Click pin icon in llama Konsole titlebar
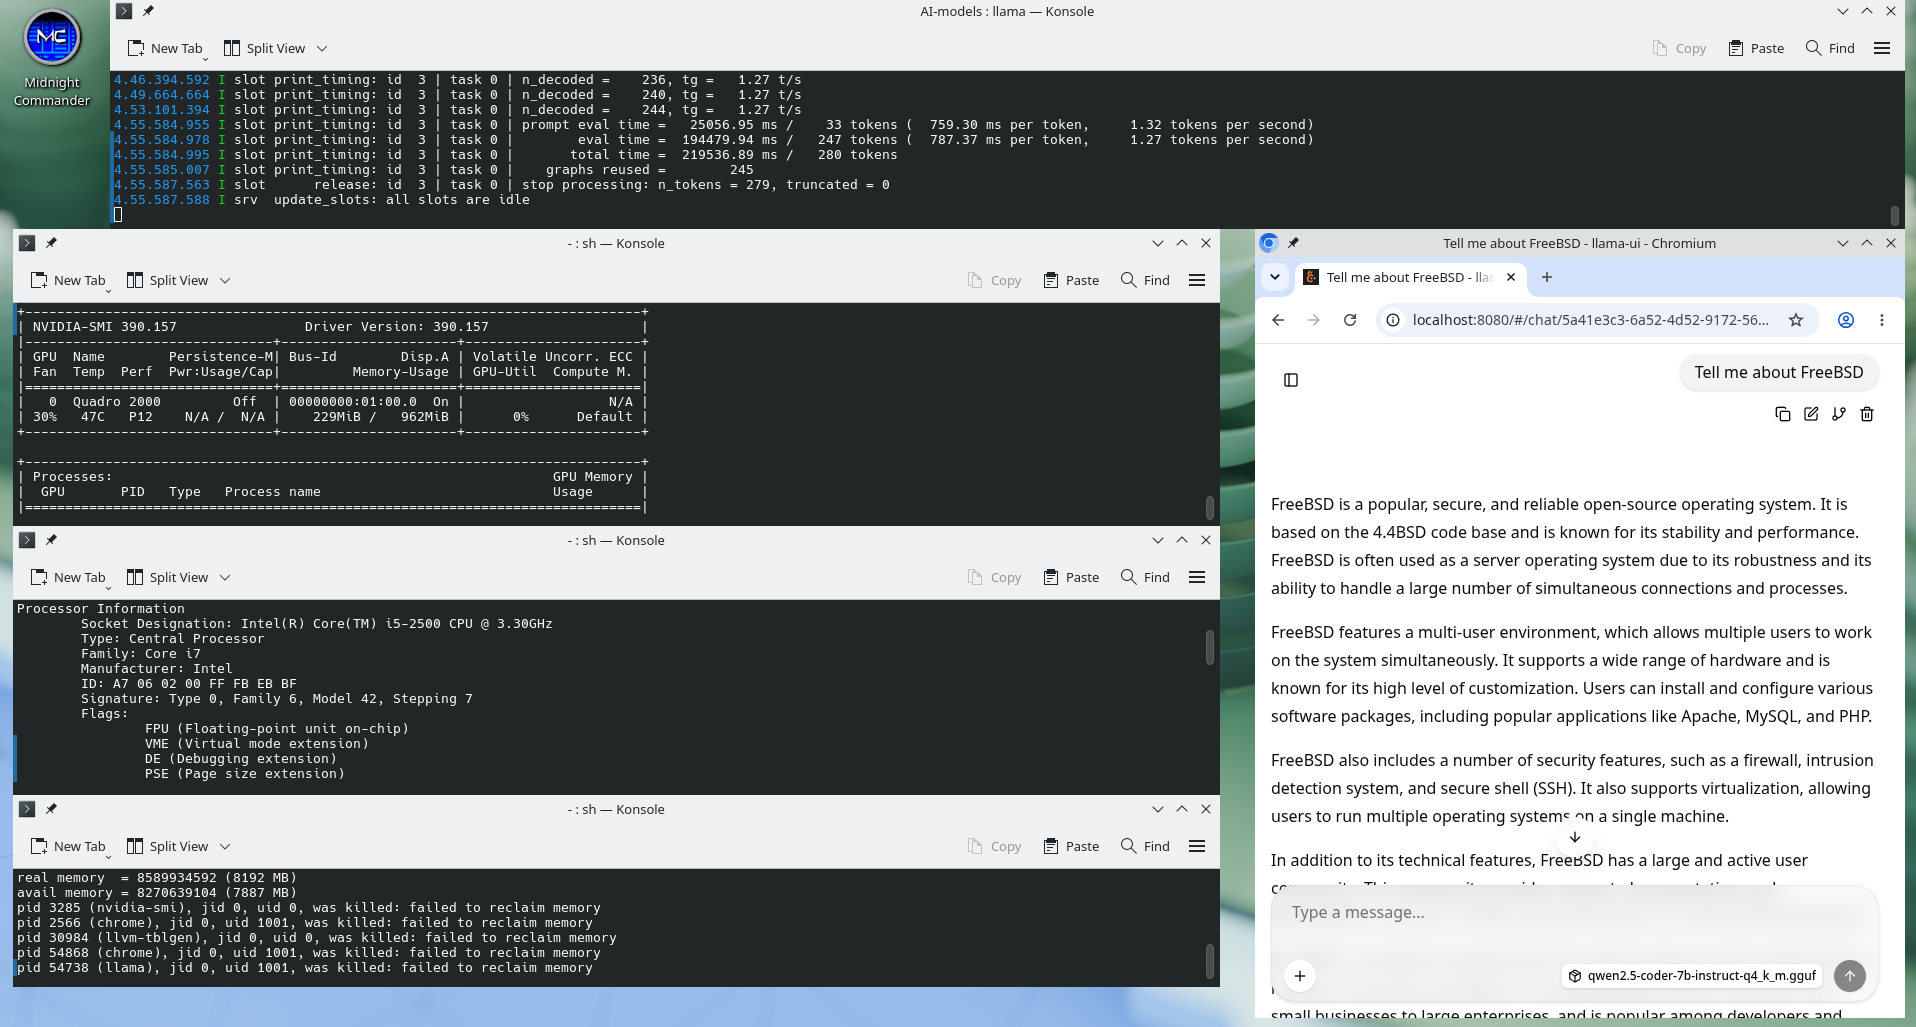This screenshot has height=1027, width=1916. point(148,11)
